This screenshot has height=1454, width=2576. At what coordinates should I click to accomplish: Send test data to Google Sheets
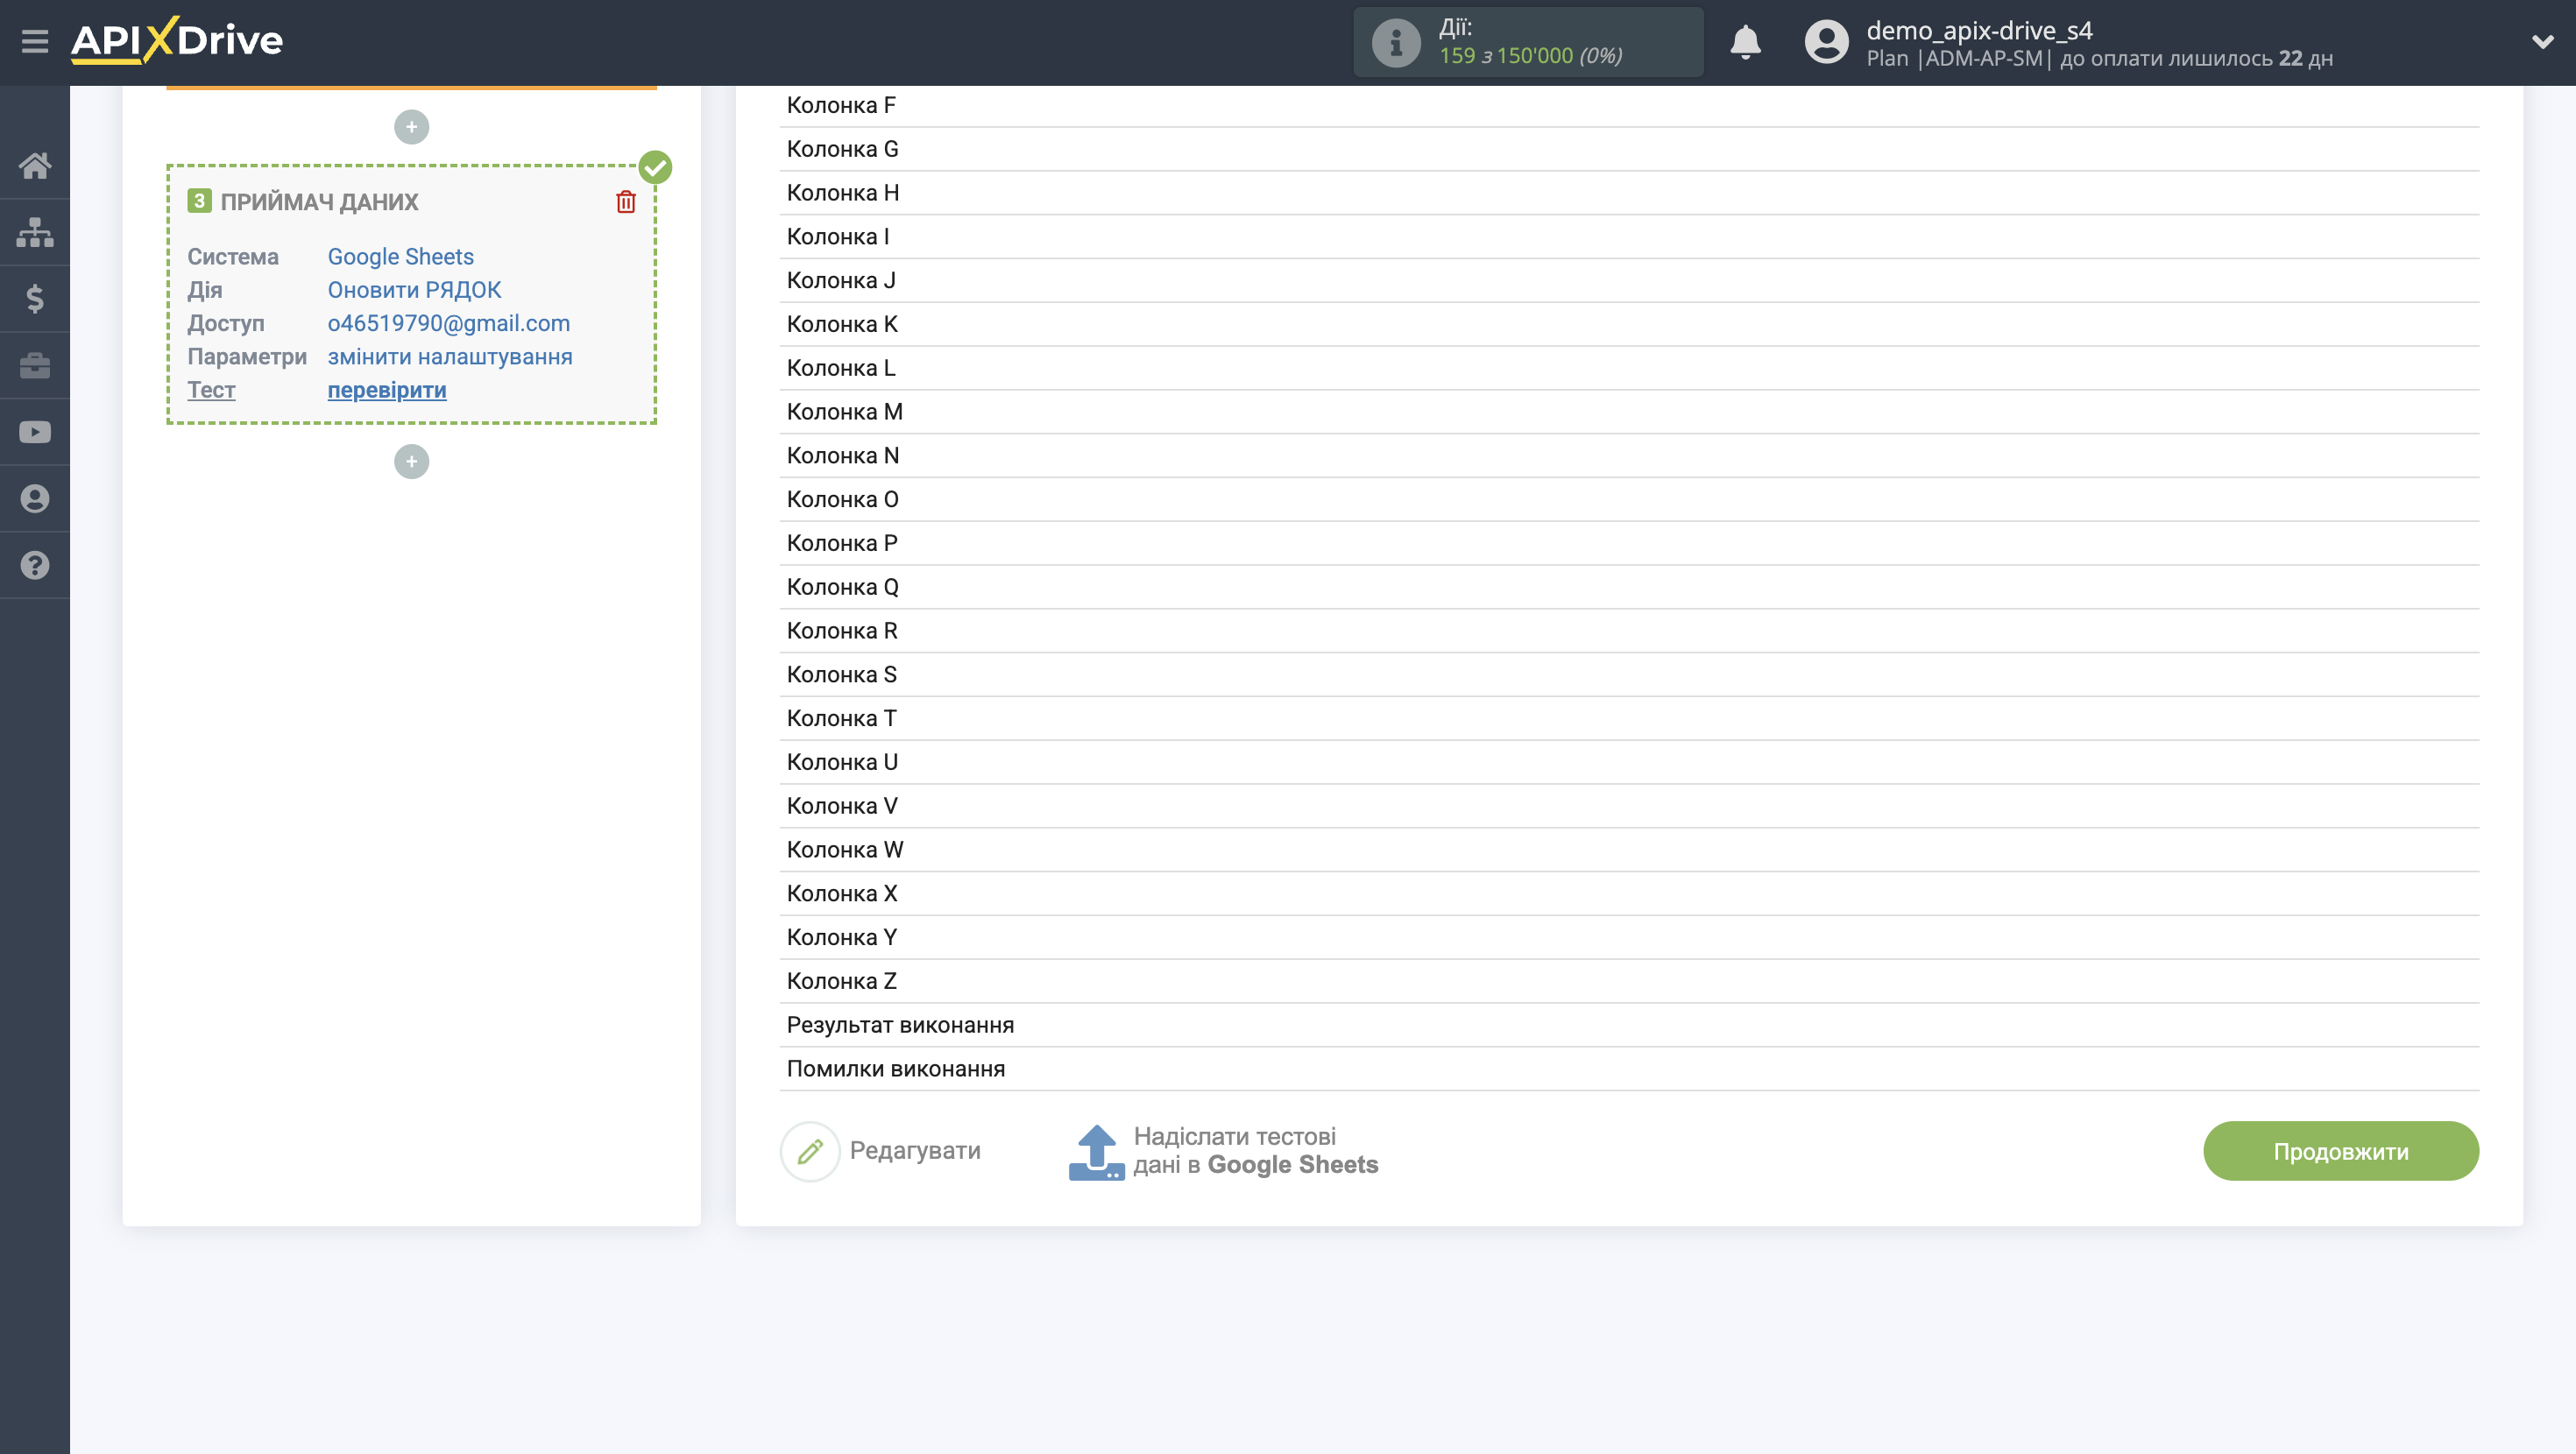click(1255, 1151)
